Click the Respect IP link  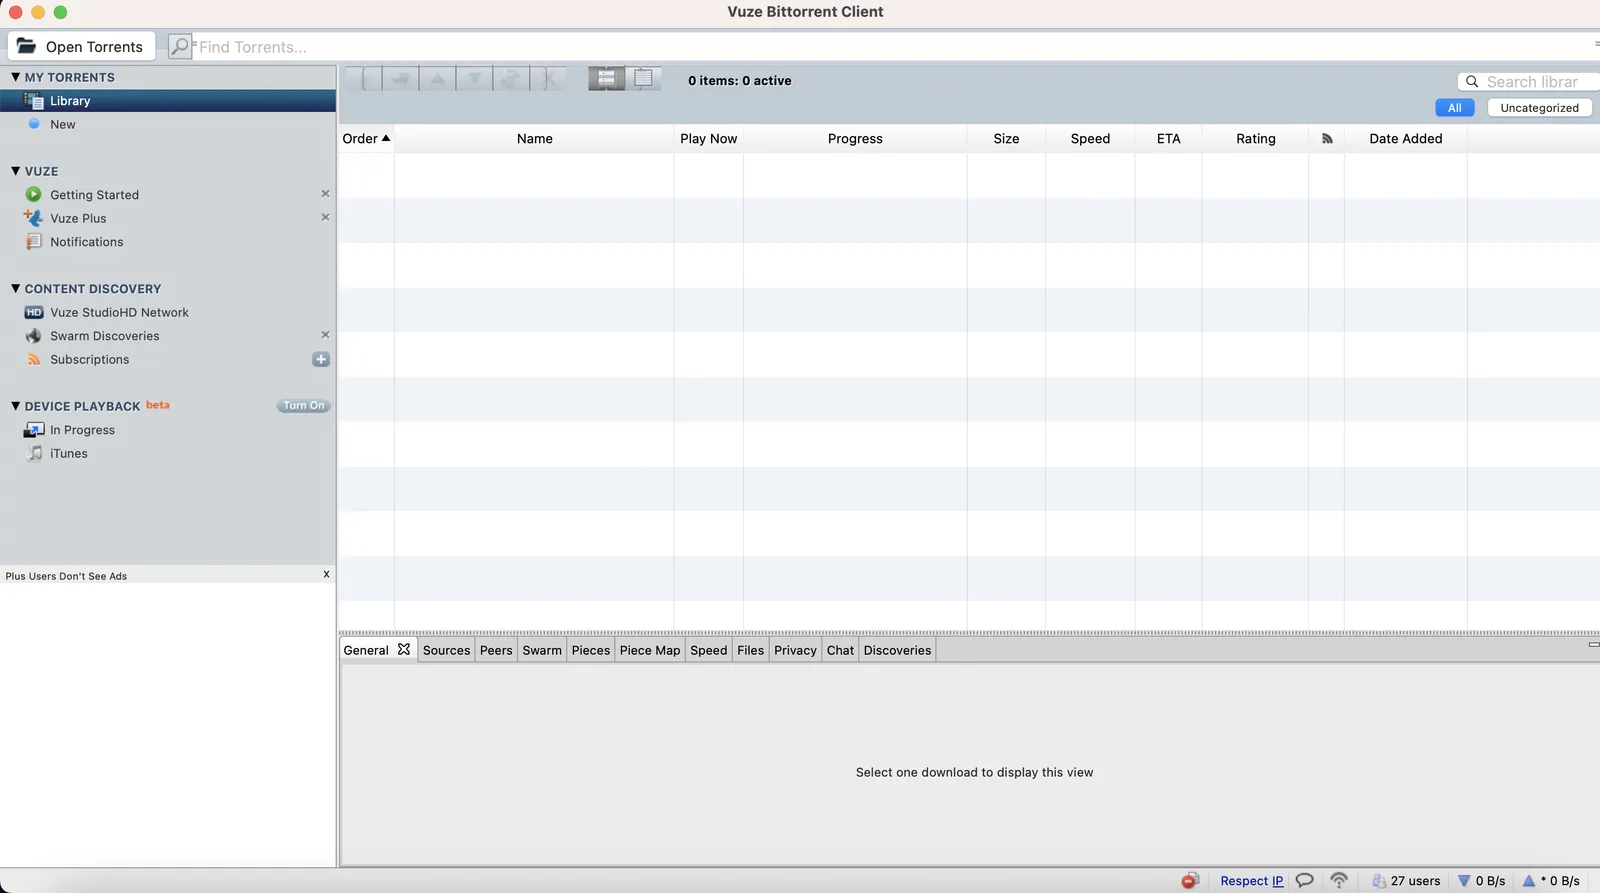pyautogui.click(x=1252, y=881)
